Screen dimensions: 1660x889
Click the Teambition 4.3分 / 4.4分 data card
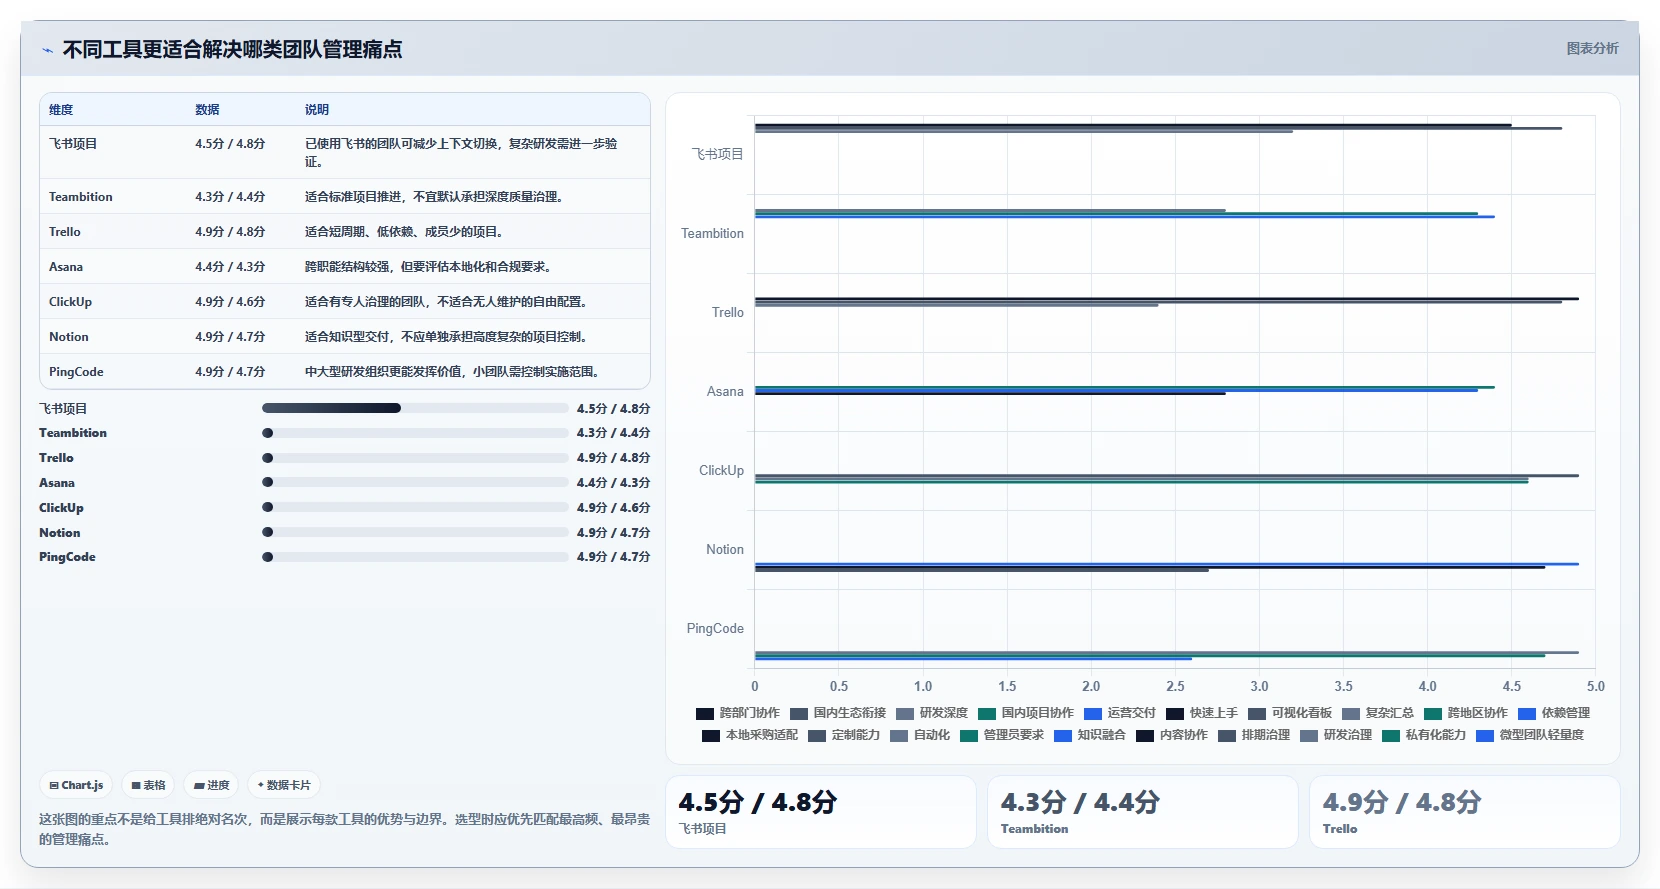click(1142, 812)
